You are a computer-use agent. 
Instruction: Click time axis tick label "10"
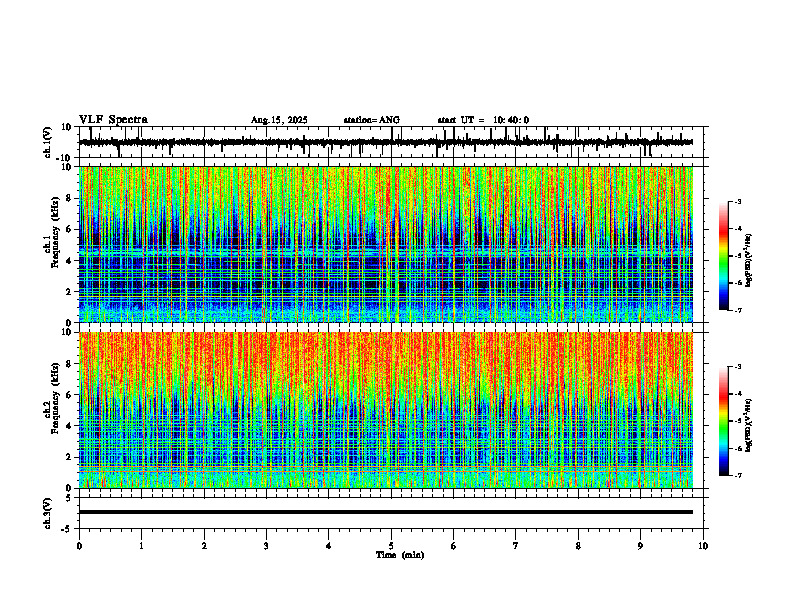(703, 546)
